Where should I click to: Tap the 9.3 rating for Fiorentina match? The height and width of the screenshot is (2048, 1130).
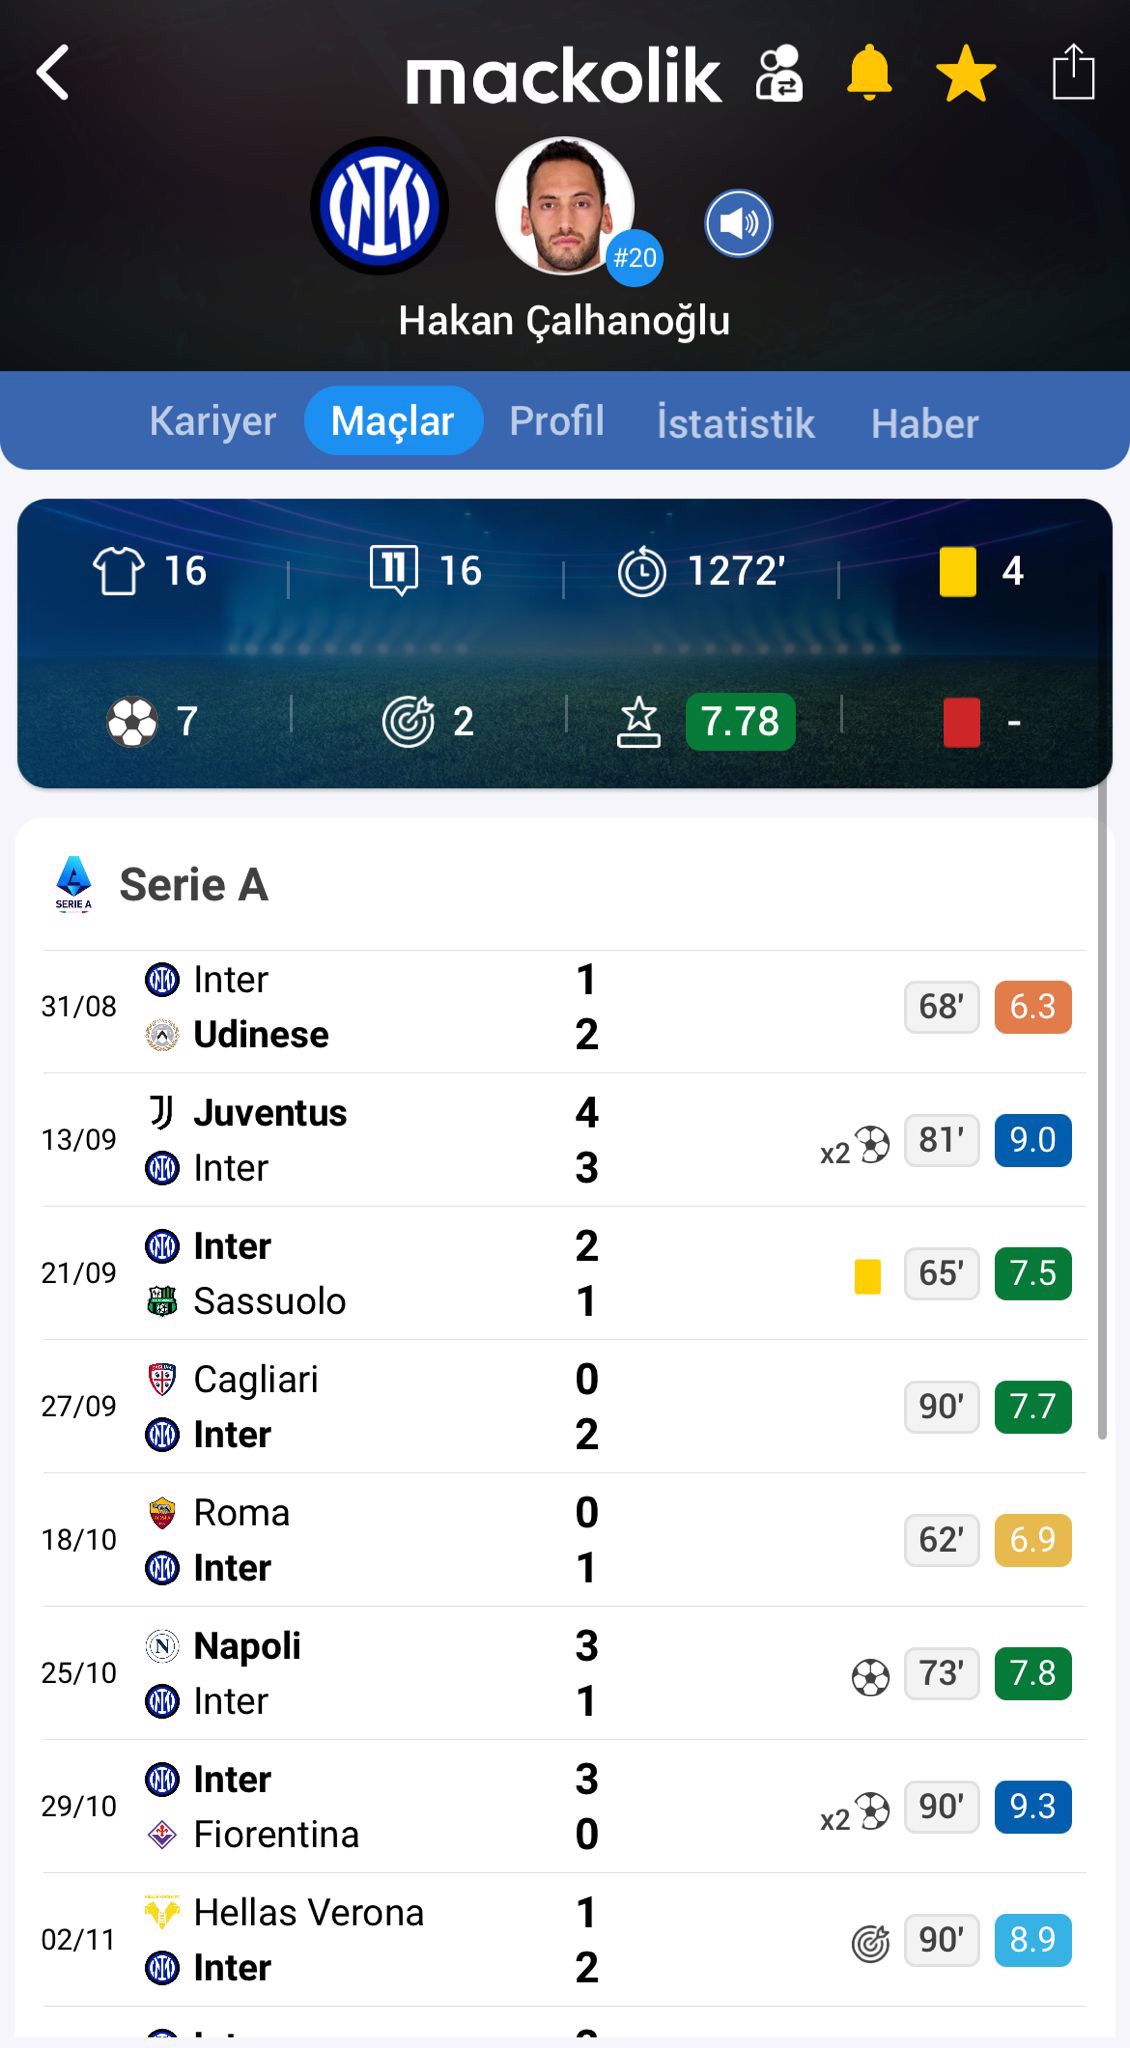coord(1032,1806)
